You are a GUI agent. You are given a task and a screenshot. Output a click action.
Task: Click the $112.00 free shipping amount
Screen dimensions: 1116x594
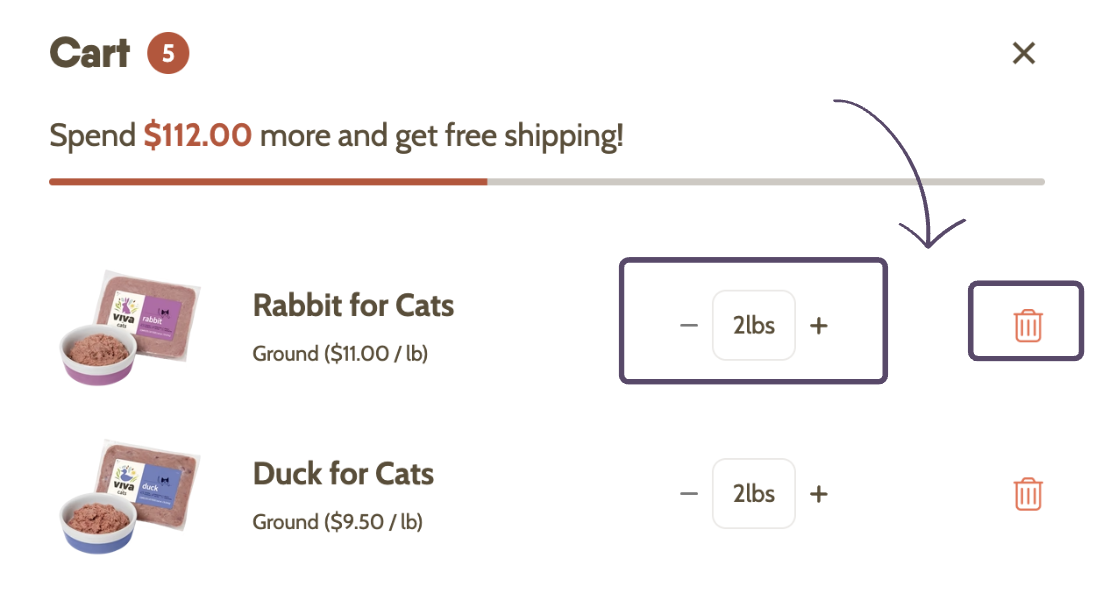(198, 134)
